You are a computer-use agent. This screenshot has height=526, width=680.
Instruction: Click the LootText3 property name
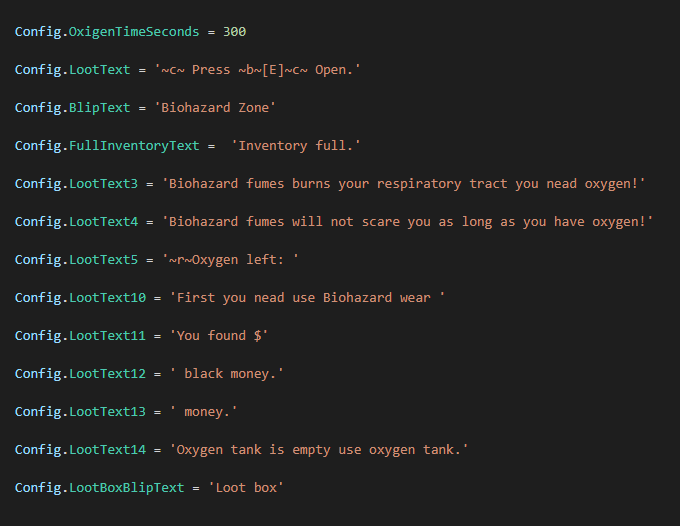[103, 184]
